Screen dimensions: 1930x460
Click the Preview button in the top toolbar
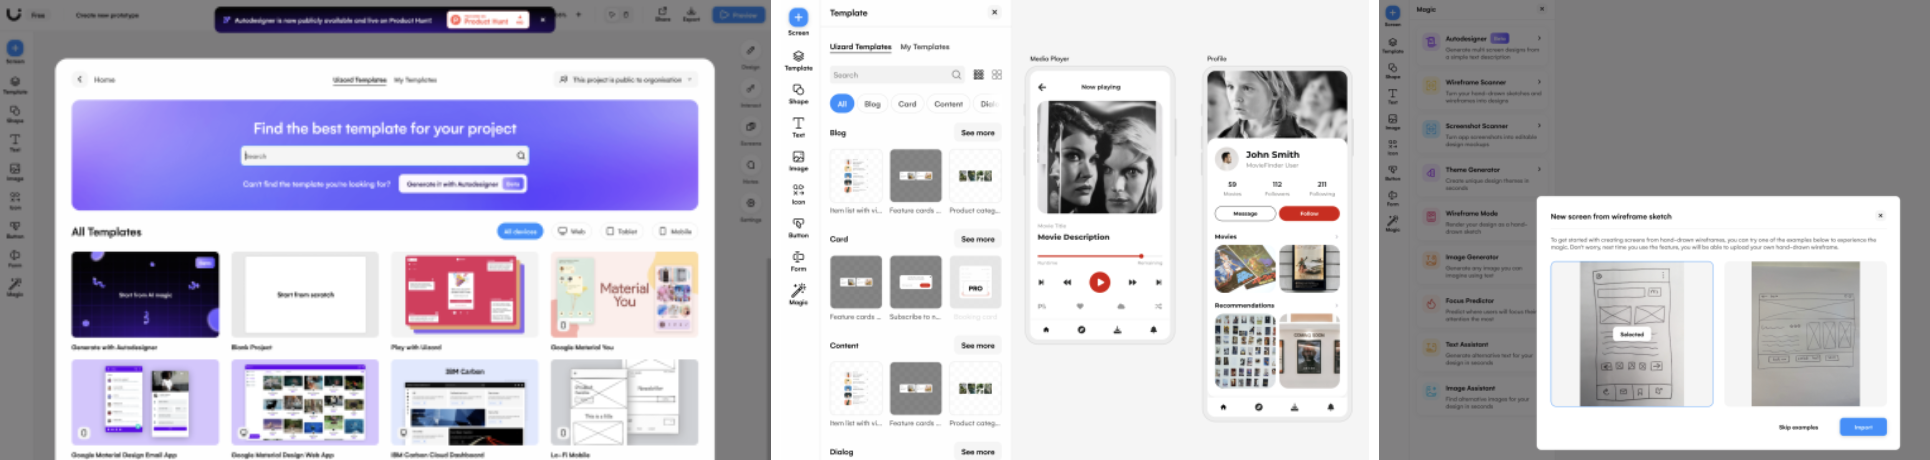(x=738, y=15)
